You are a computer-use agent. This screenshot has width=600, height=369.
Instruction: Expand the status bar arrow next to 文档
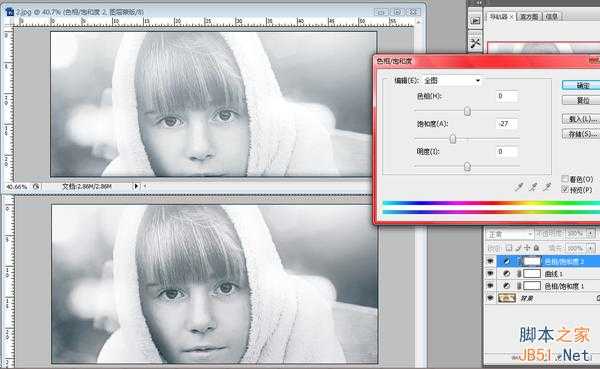(136, 186)
